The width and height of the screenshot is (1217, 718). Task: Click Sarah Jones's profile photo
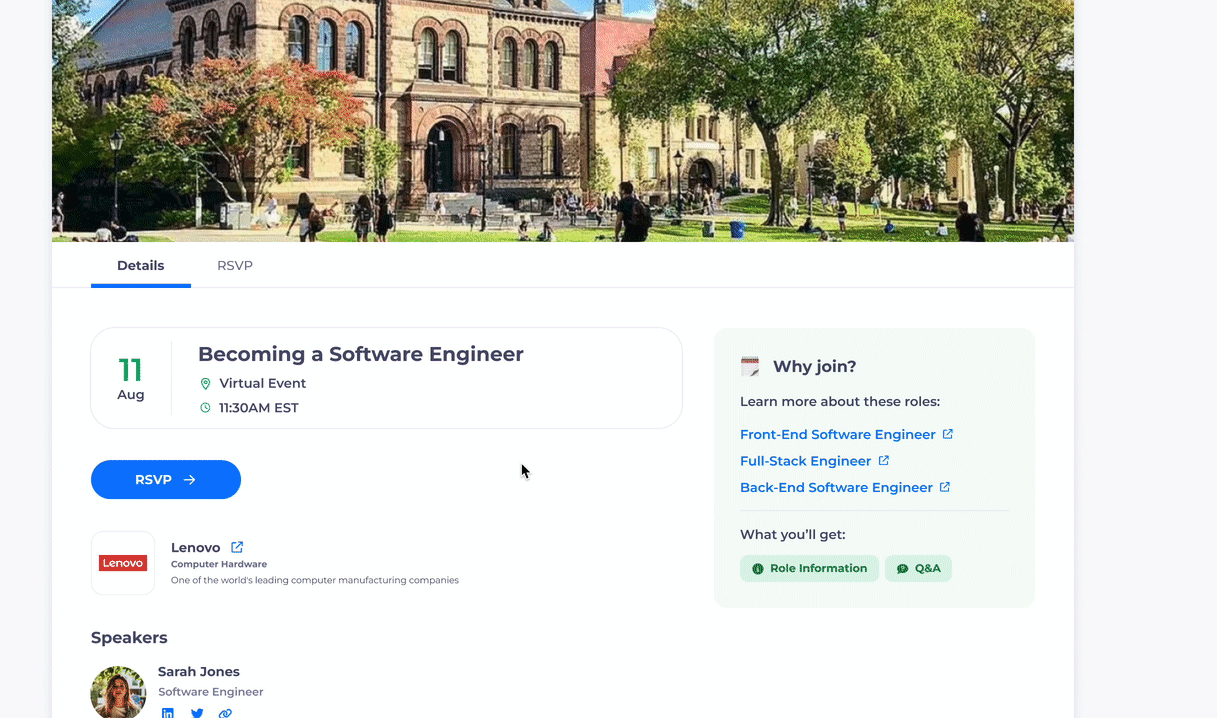pyautogui.click(x=118, y=692)
